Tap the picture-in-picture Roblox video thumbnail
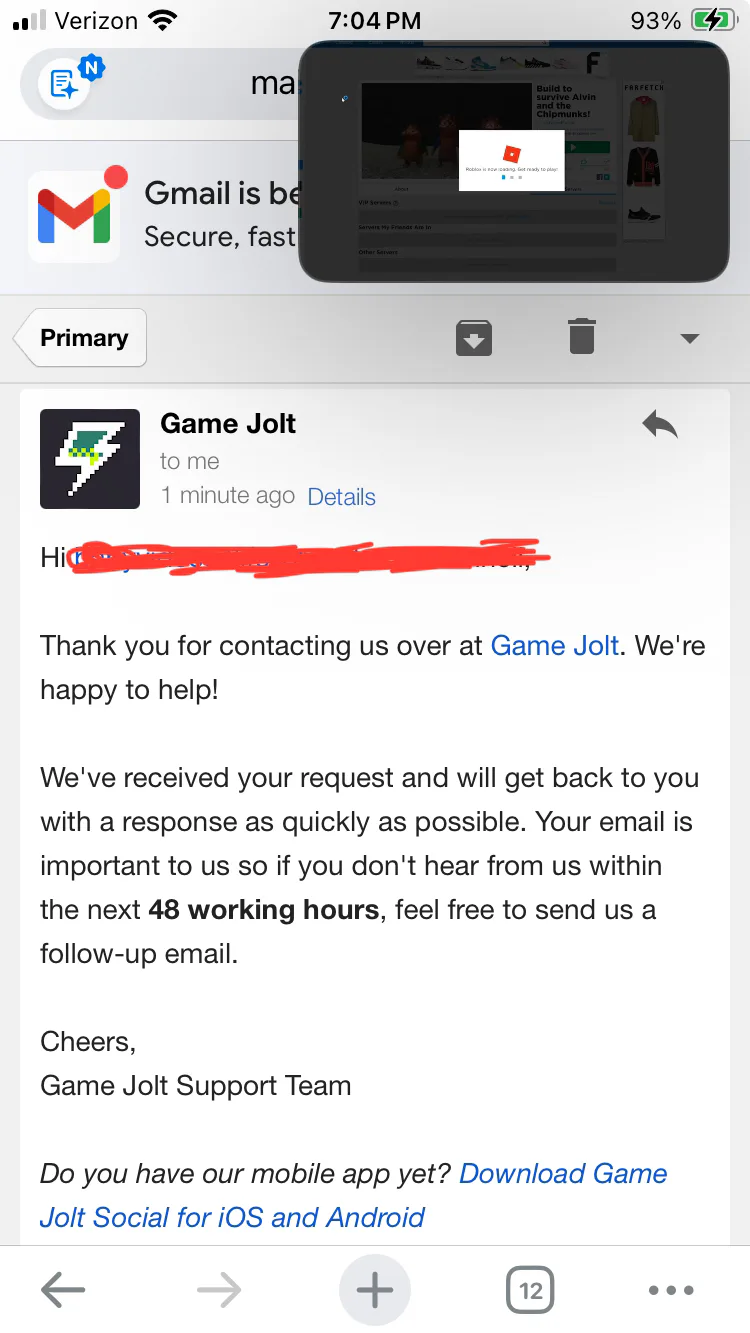This screenshot has height=1333, width=750. click(x=513, y=161)
